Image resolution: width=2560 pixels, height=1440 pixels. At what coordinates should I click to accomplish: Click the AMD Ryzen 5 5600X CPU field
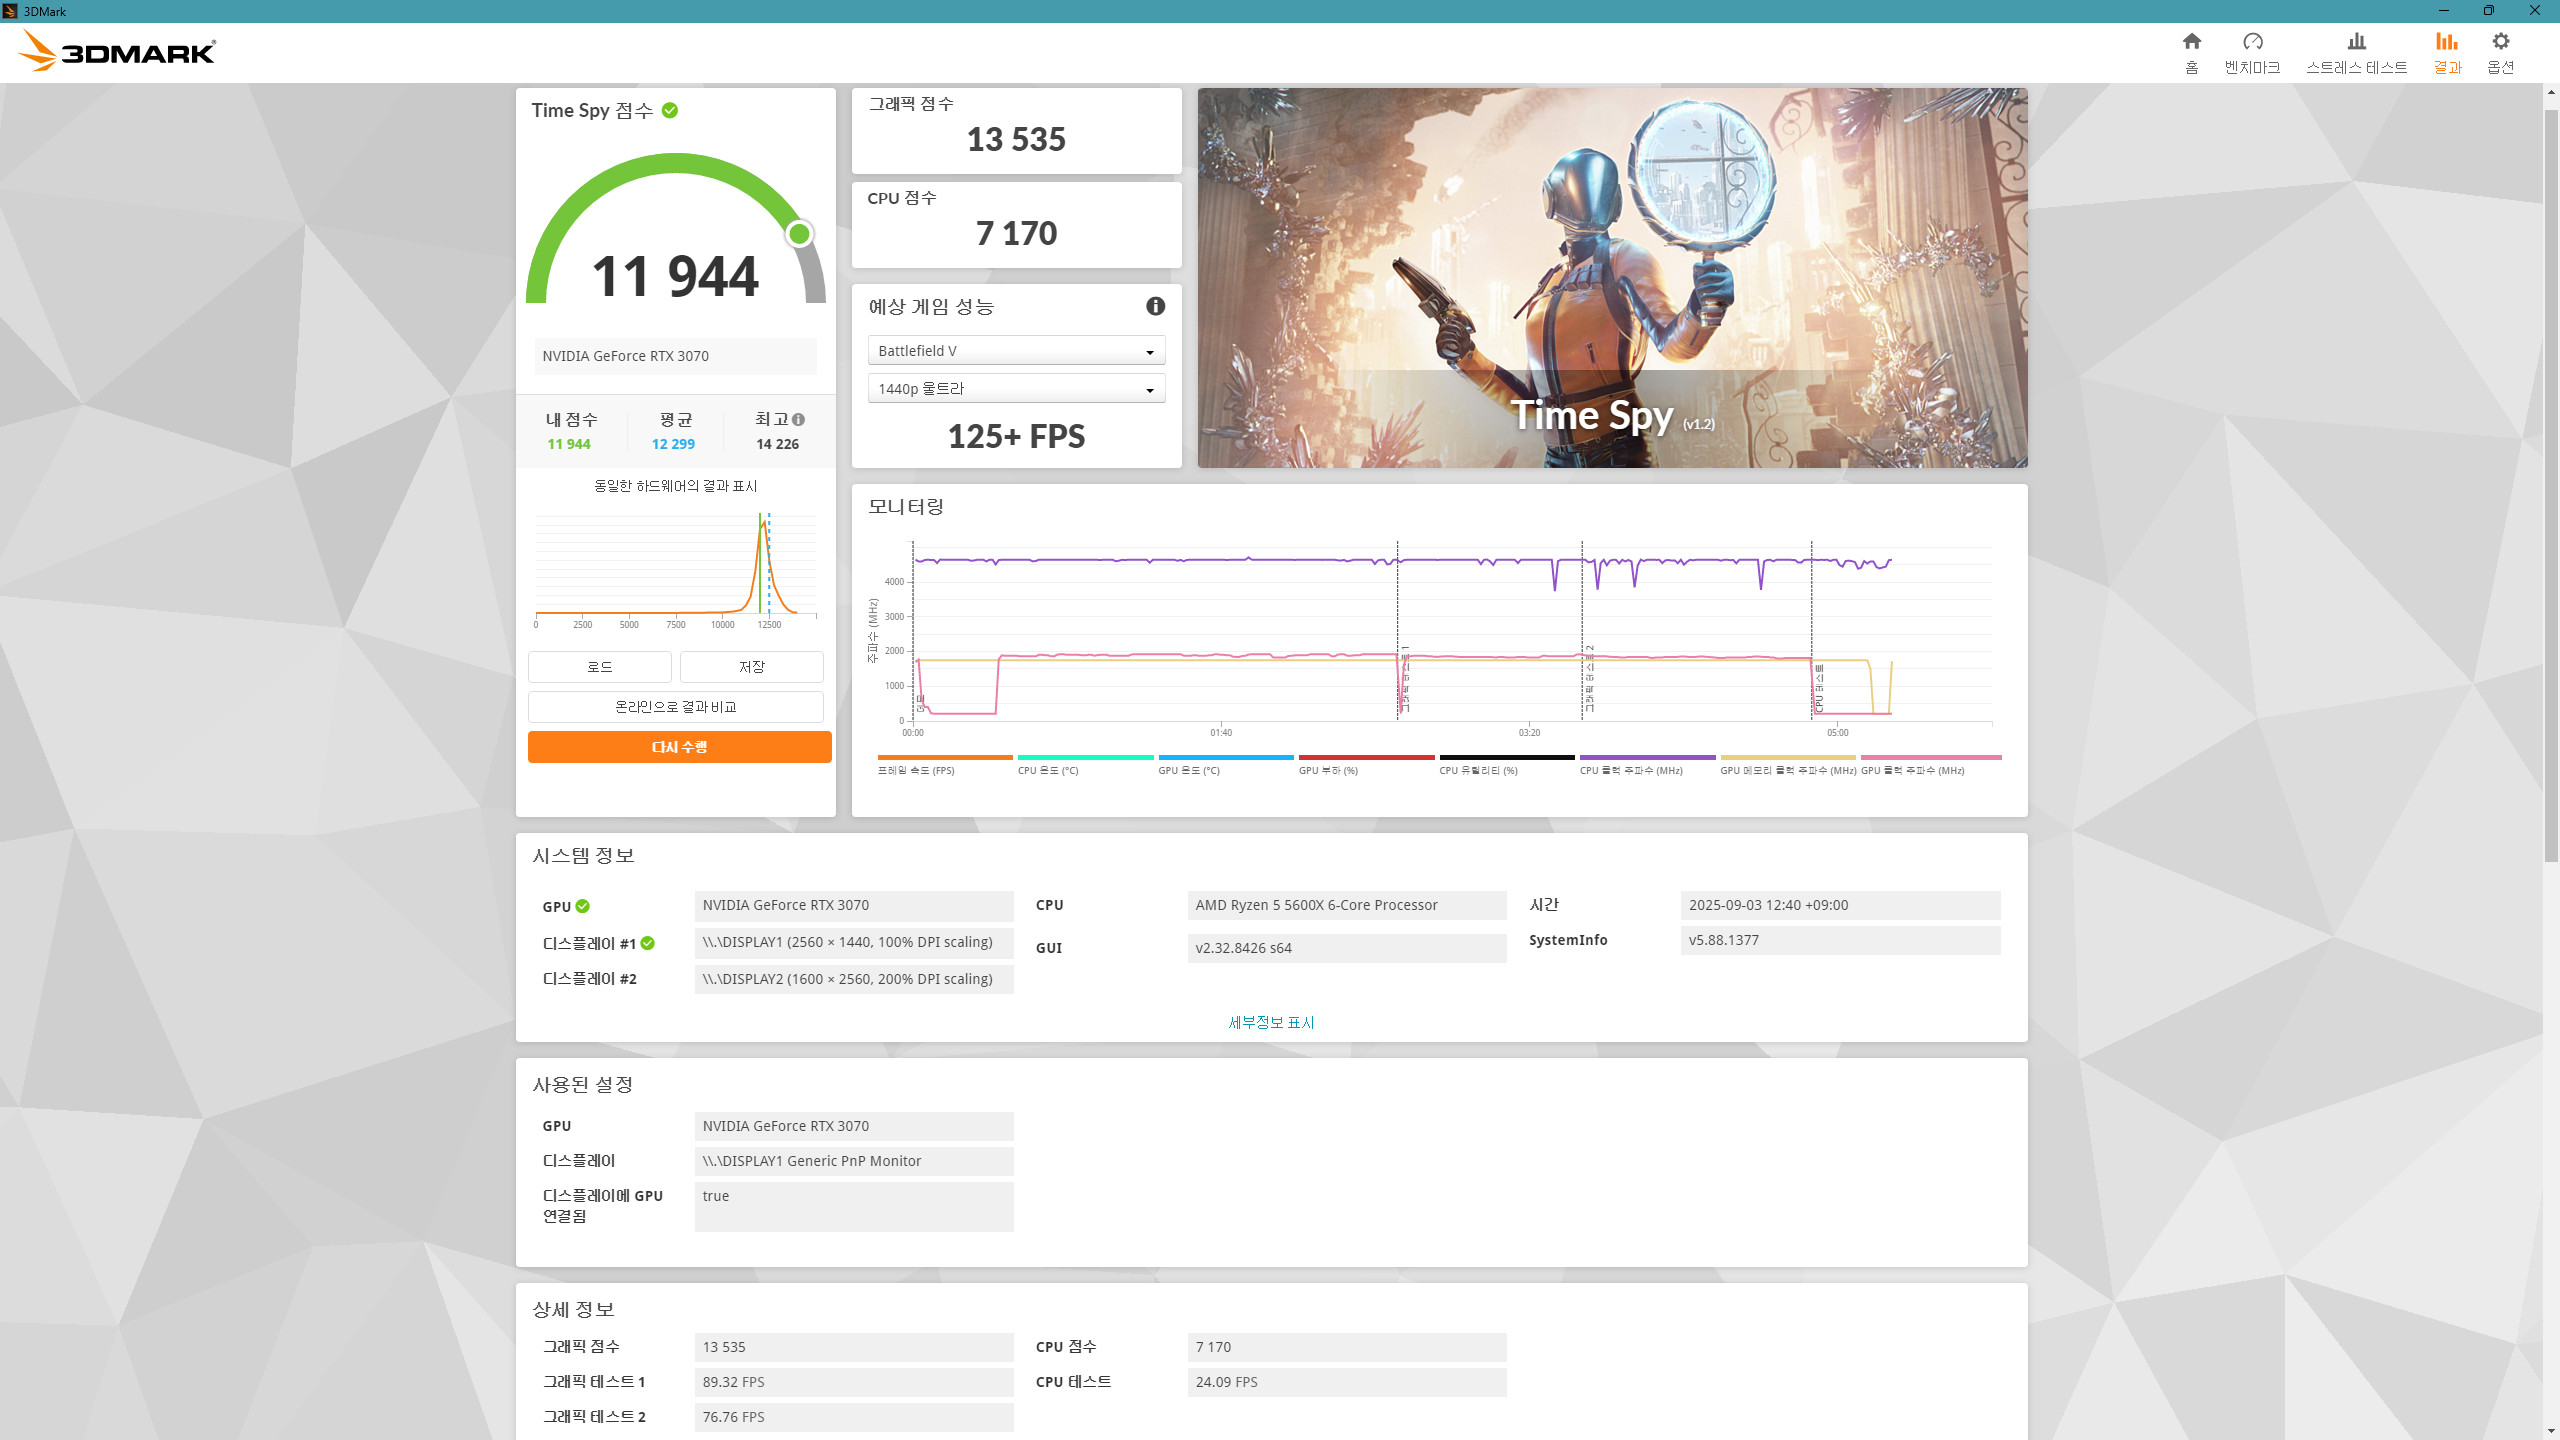tap(1347, 905)
